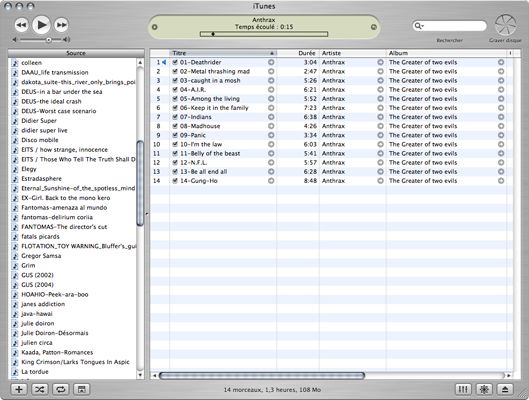Click left circle icon in display panel
The image size is (529, 400).
click(x=155, y=27)
